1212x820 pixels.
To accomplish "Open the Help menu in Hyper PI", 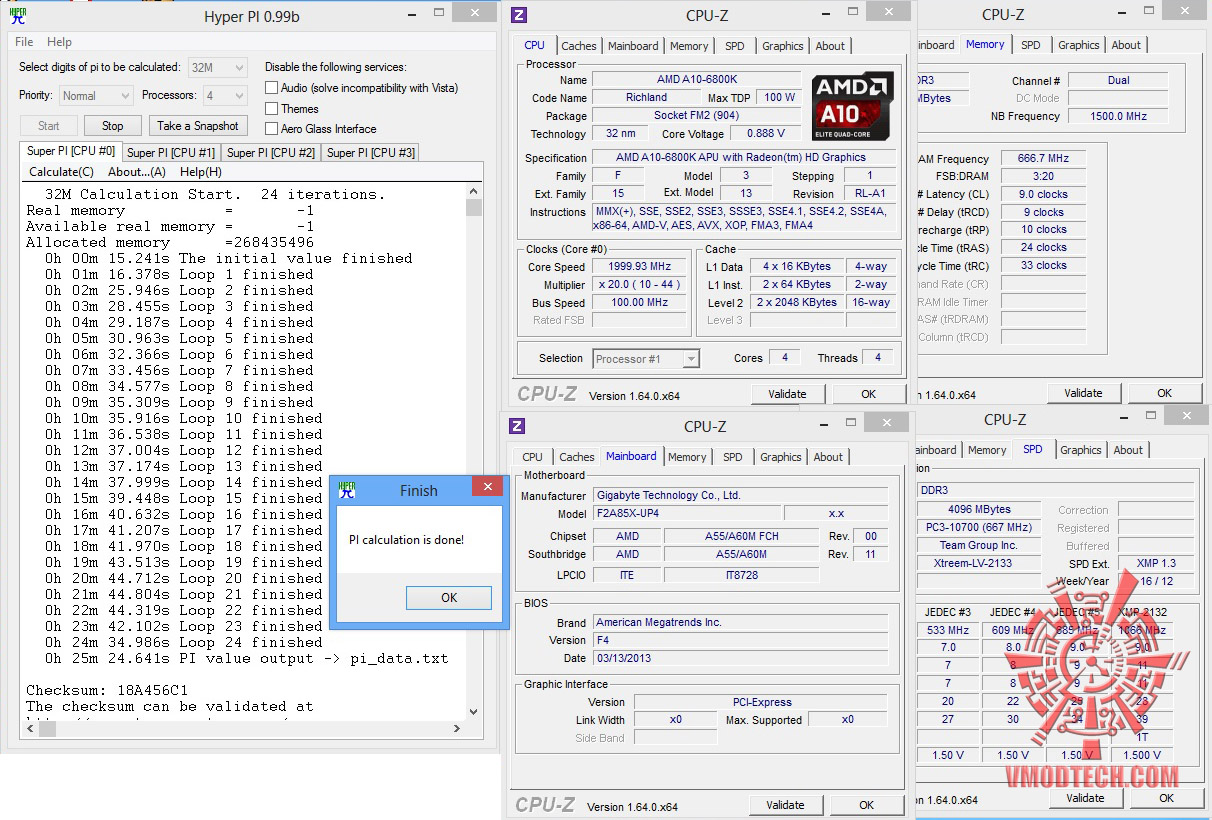I will (59, 42).
